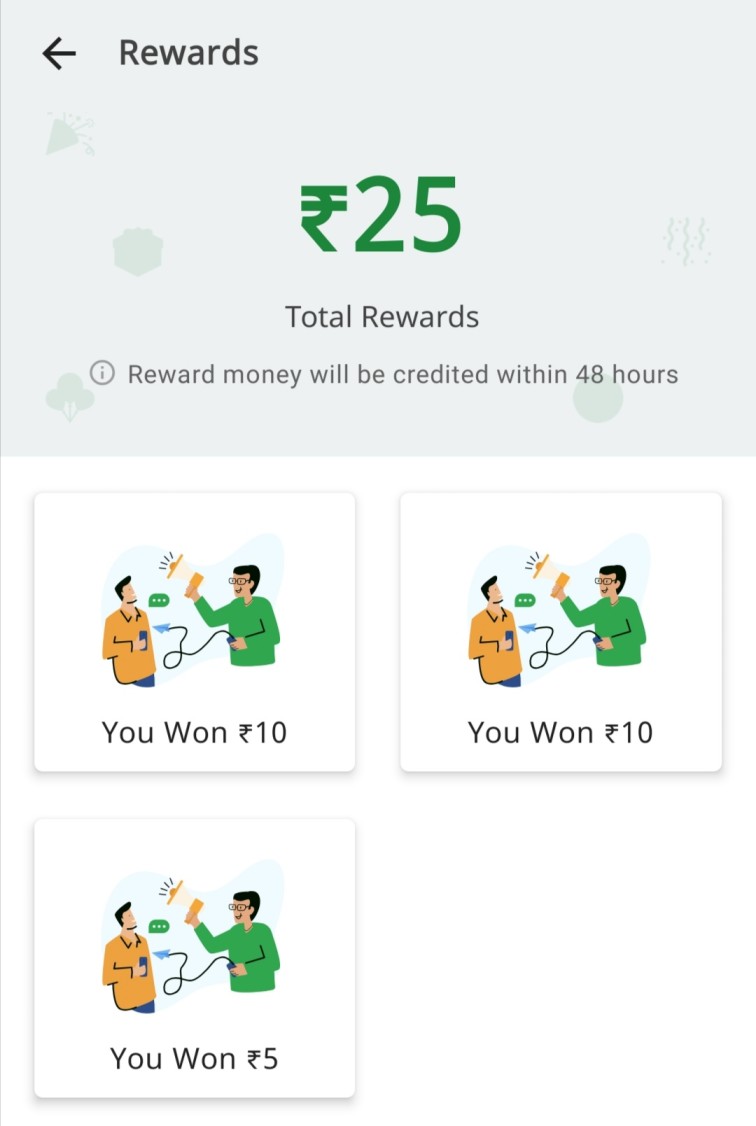
Task: Tap the leafy plant decoration icon
Action: (x=70, y=397)
